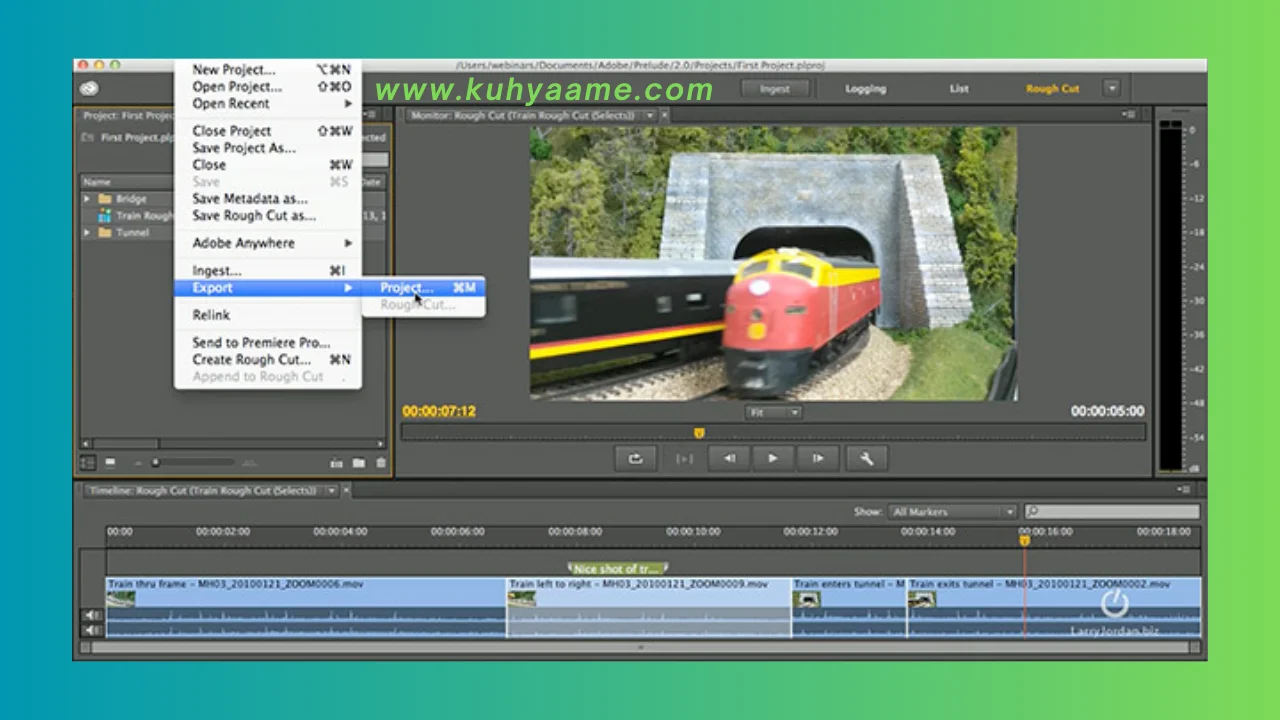This screenshot has width=1280, height=720.
Task: Click the thumbnail view icon in Project panel
Action: (111, 463)
